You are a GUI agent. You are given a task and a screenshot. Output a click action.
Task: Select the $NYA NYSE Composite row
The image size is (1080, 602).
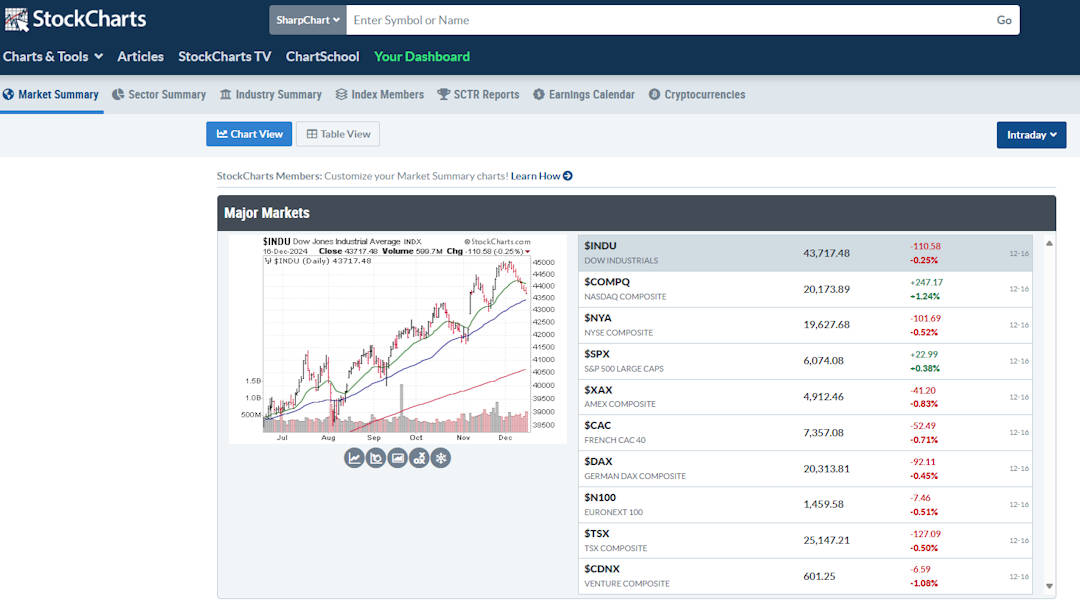click(x=805, y=325)
